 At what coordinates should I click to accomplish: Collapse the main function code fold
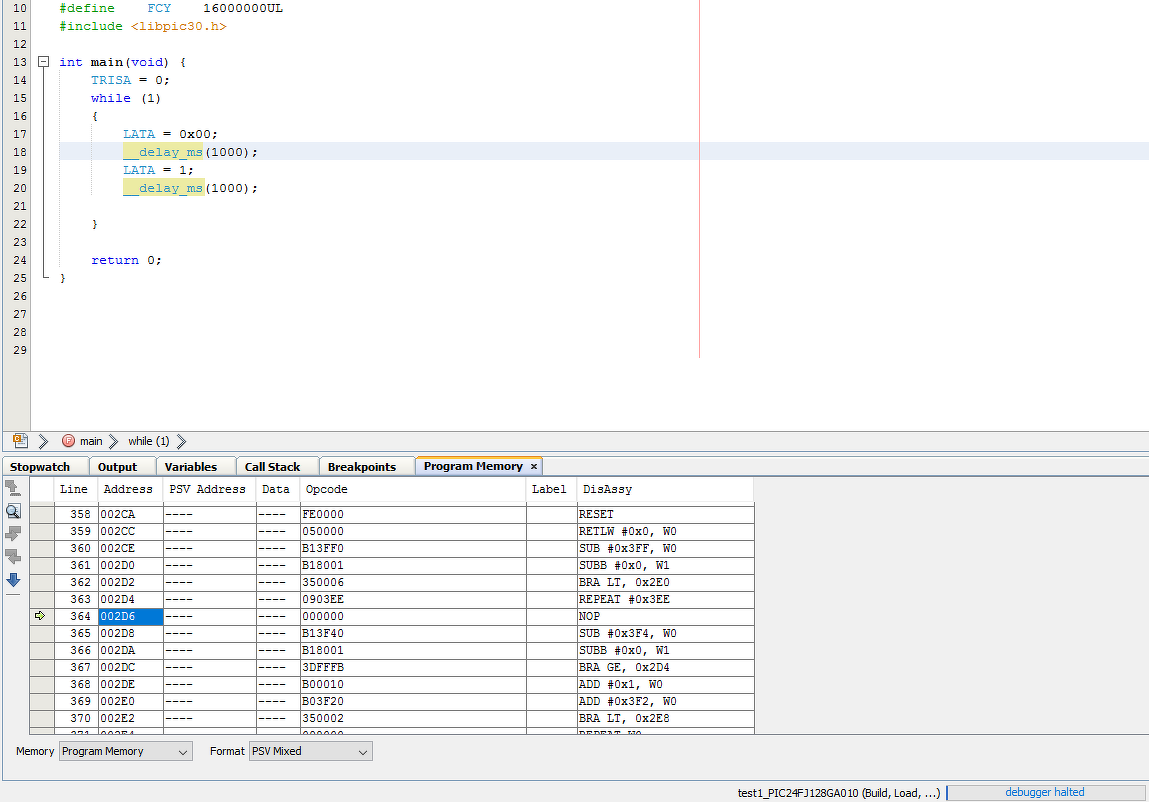click(43, 62)
